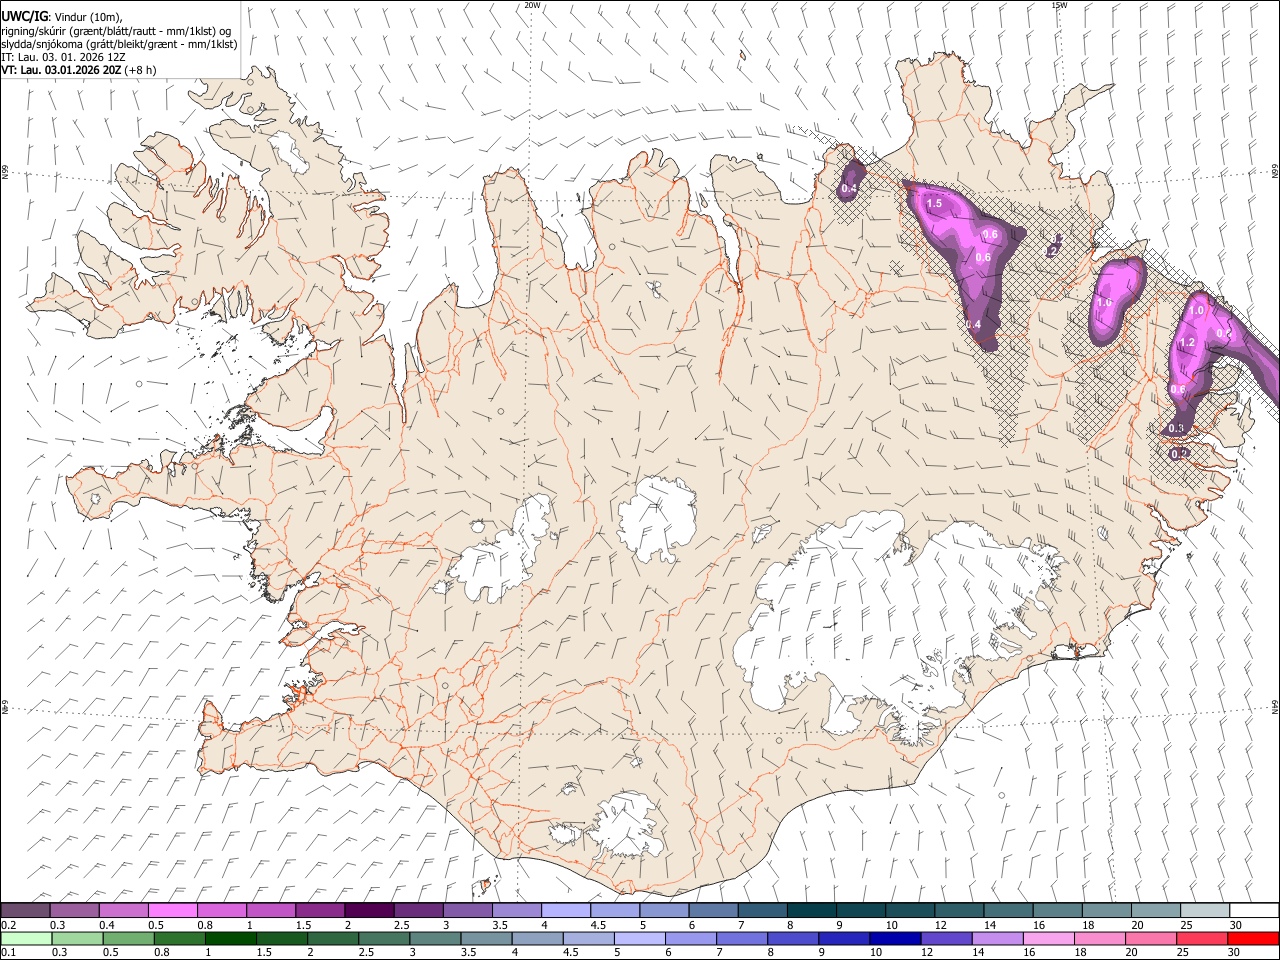
Task: Select the palest green 0.1 rain-scale swatch
Action: 26,938
